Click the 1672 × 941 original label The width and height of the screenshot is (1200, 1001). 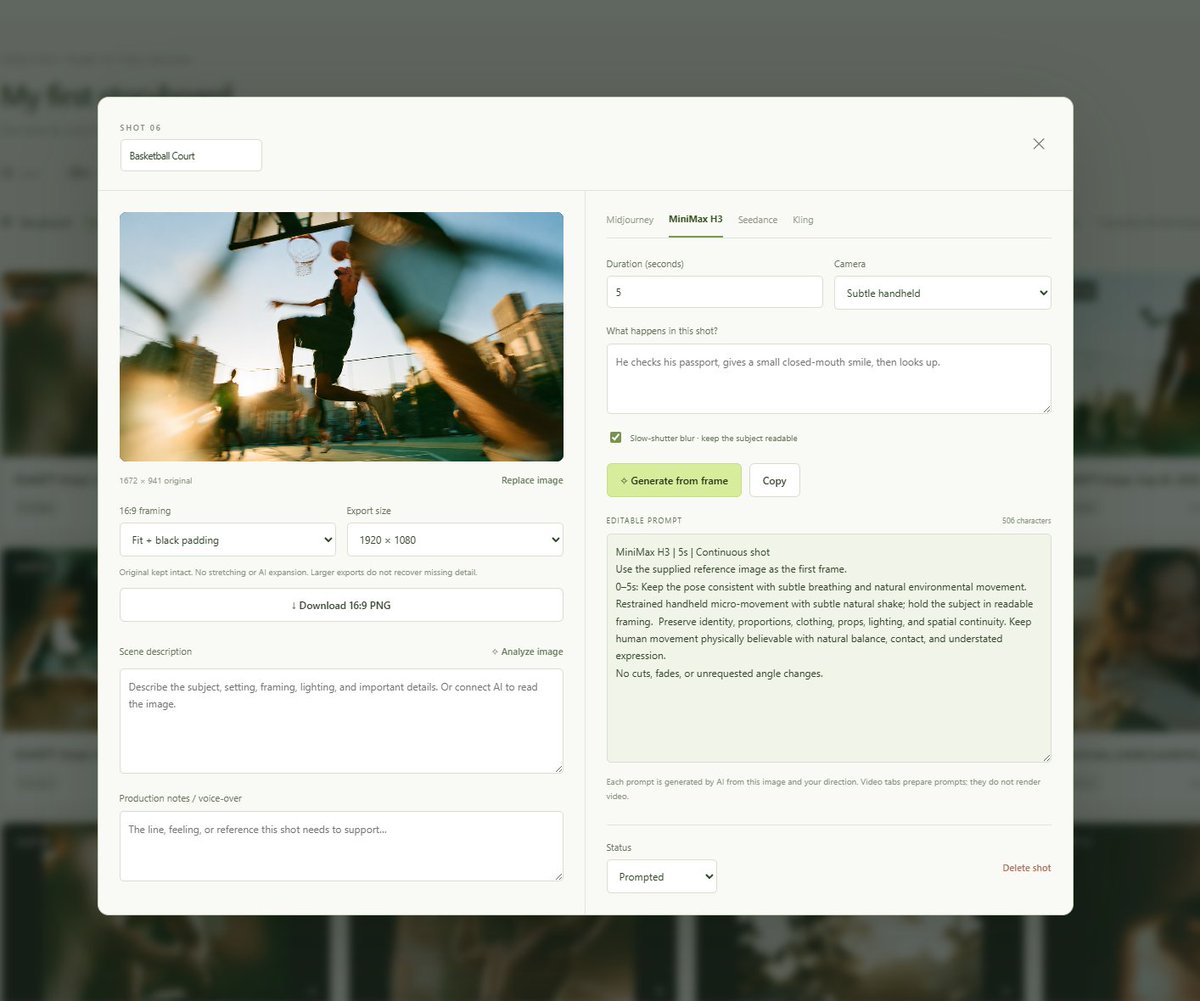pos(155,481)
